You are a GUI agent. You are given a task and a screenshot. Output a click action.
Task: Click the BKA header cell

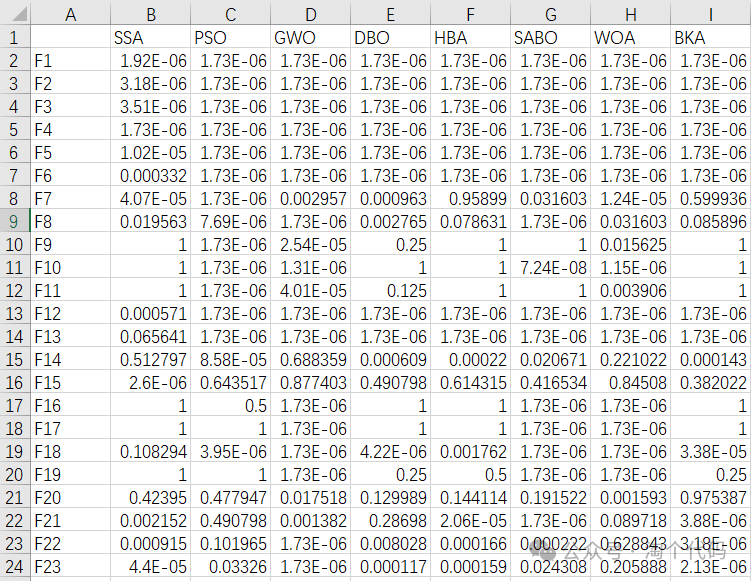pyautogui.click(x=711, y=37)
